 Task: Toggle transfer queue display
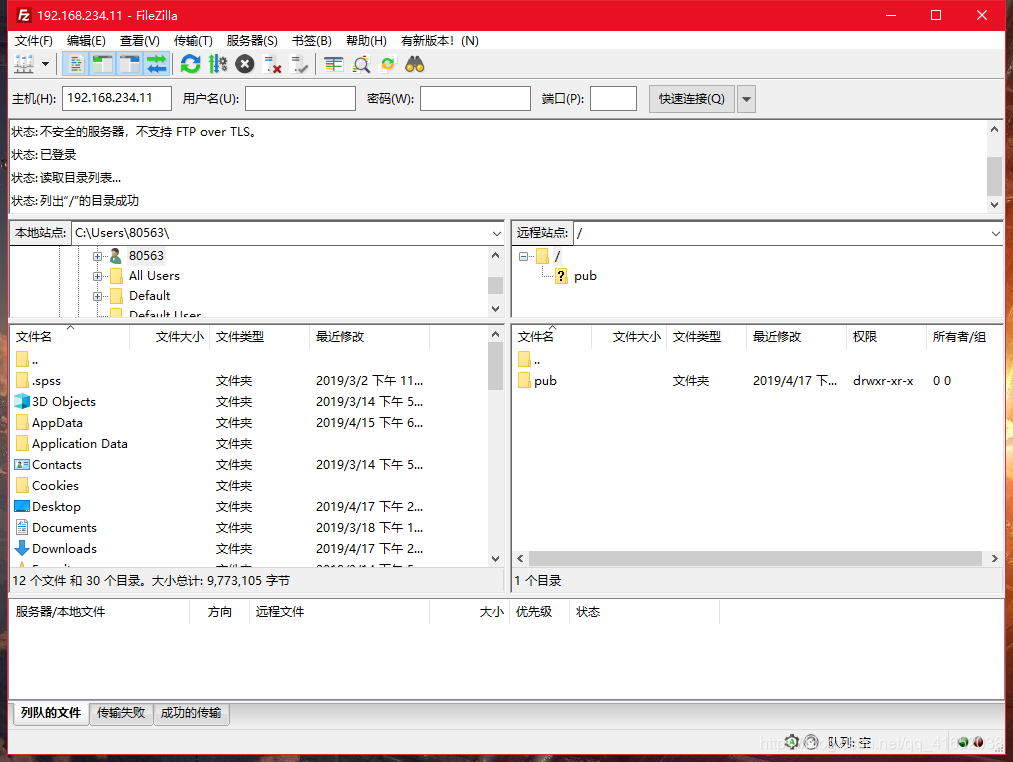tap(157, 64)
